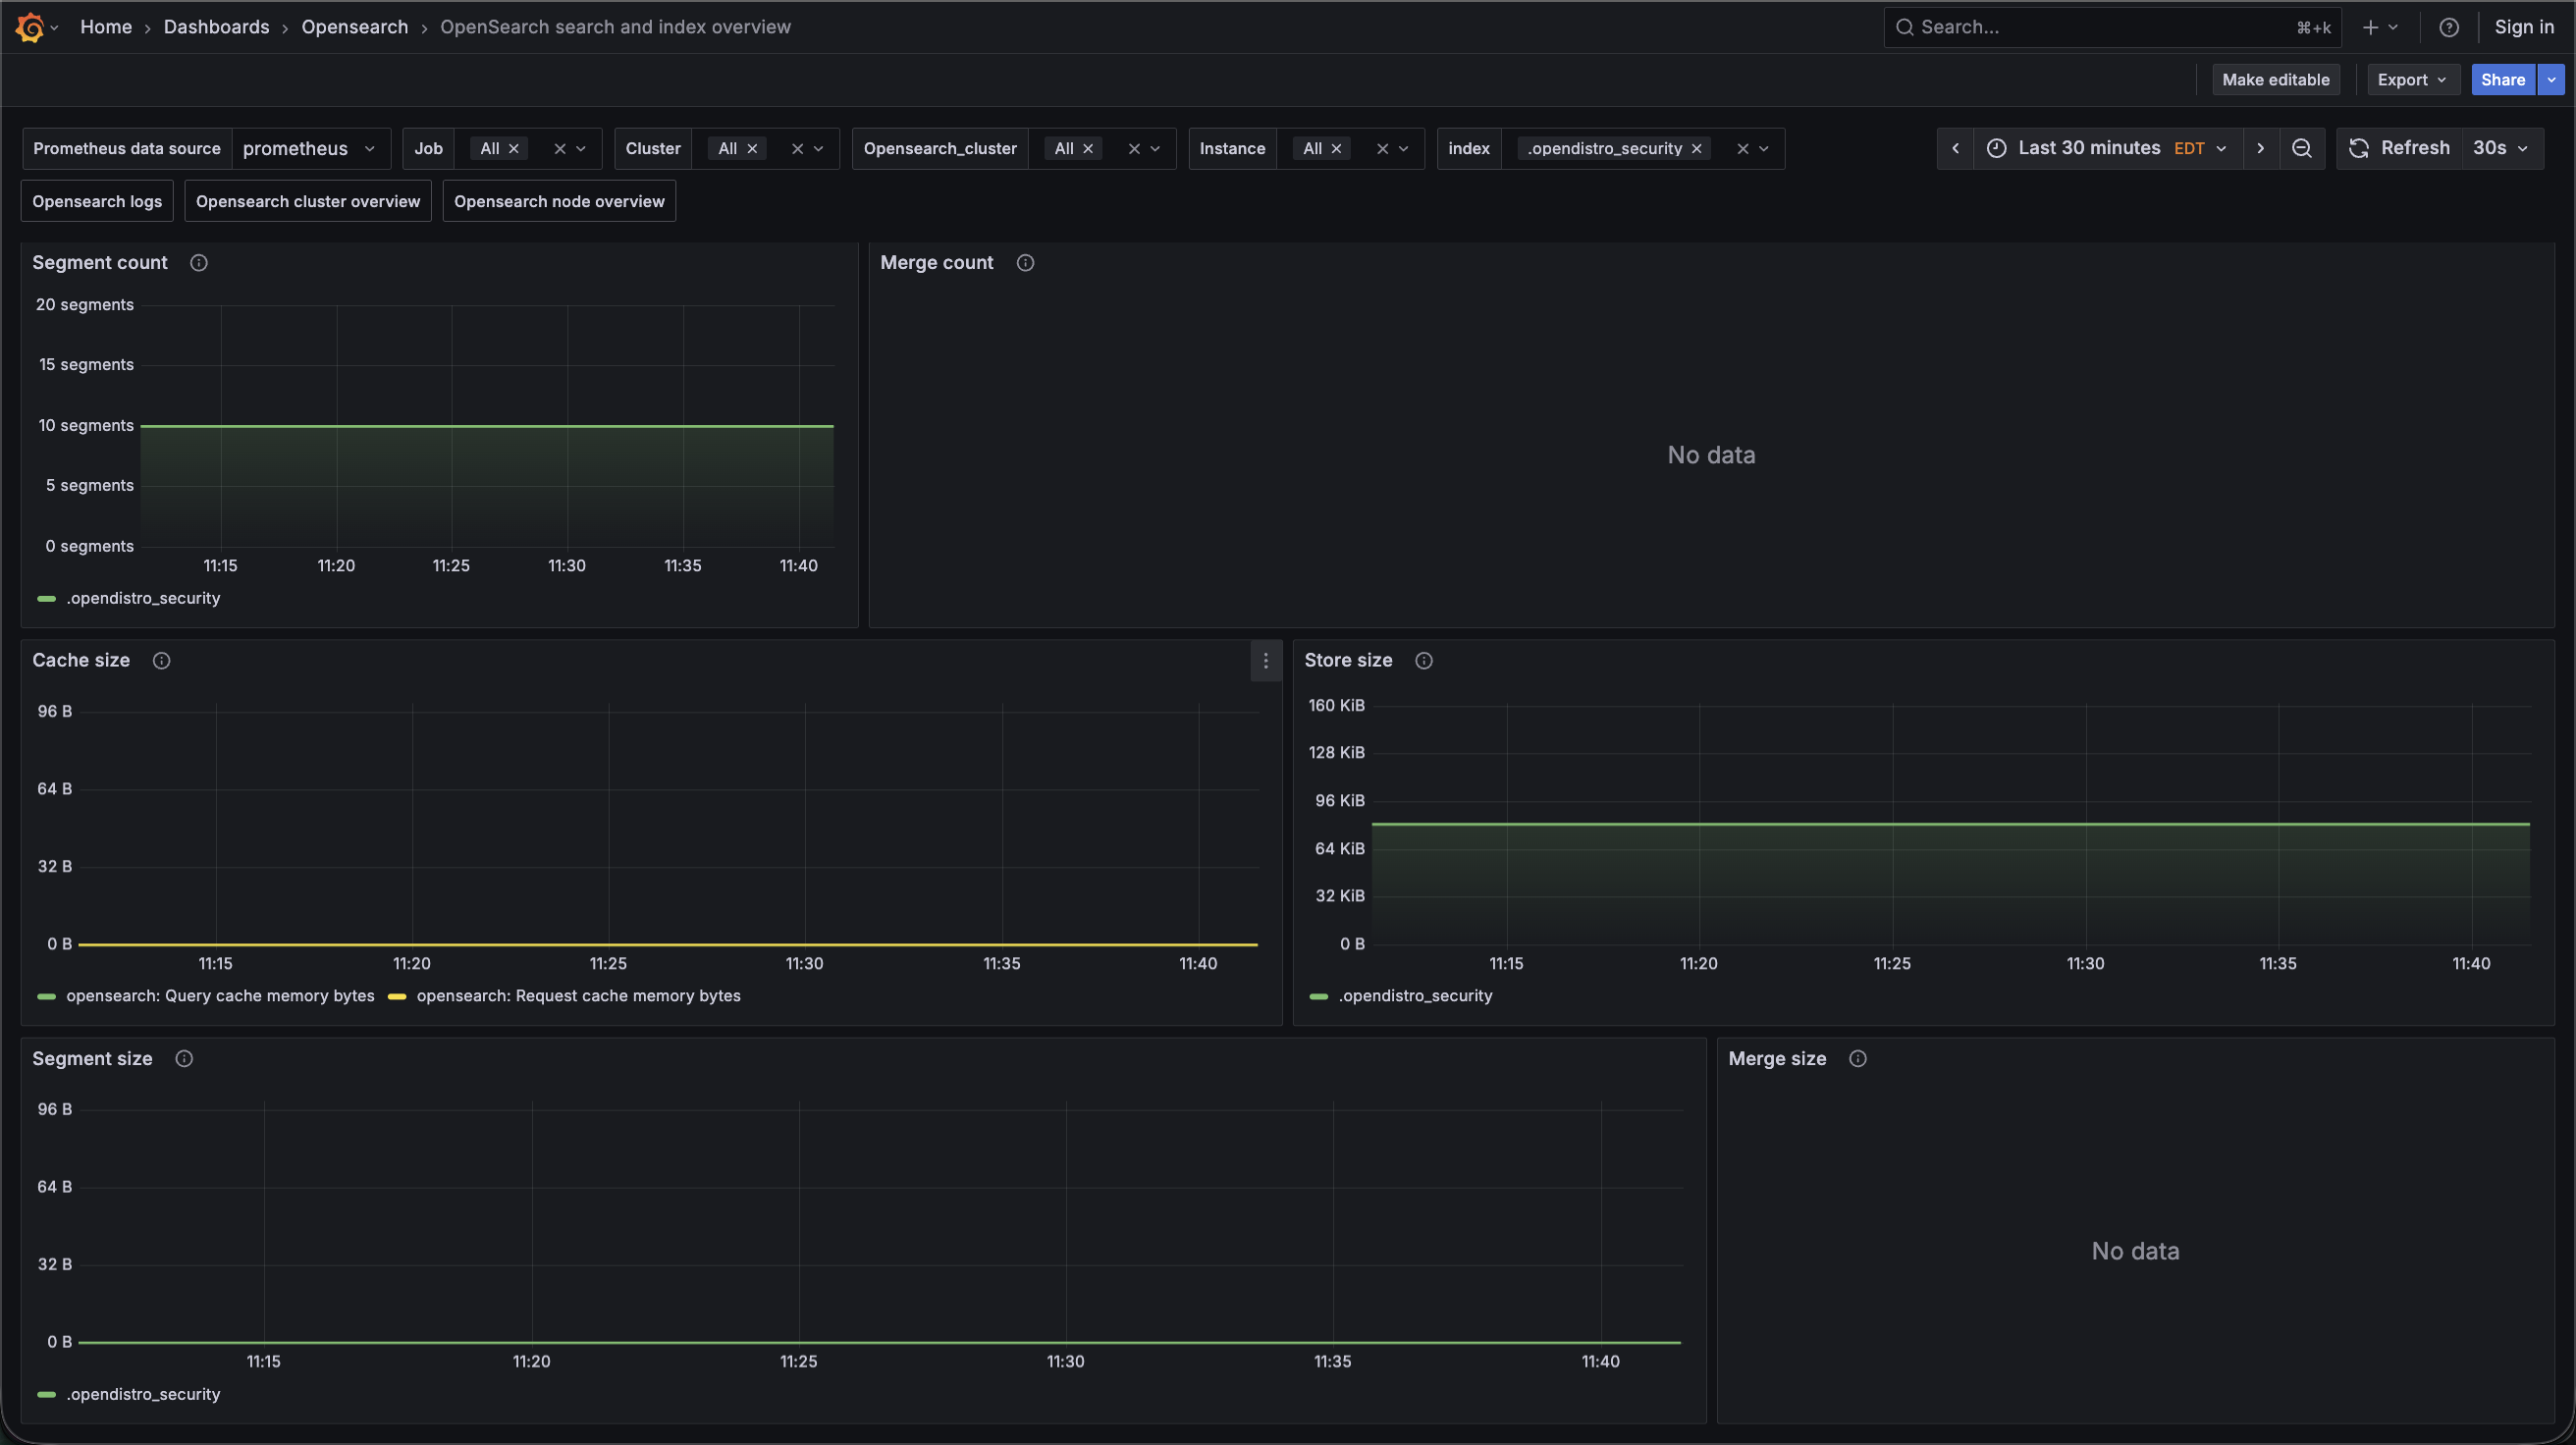Expand the Instance filter dropdown arrow
Image resolution: width=2576 pixels, height=1445 pixels.
point(1403,149)
